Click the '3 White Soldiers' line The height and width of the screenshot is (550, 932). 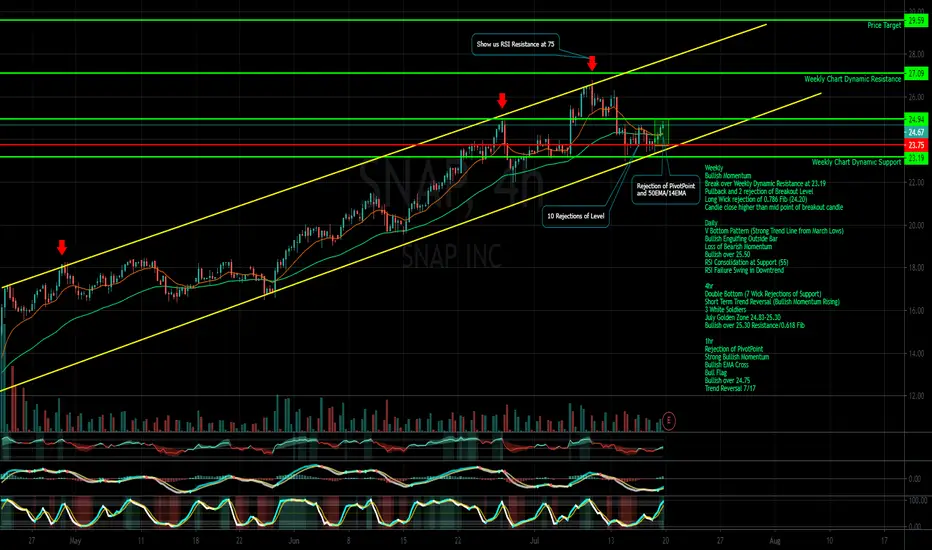725,310
